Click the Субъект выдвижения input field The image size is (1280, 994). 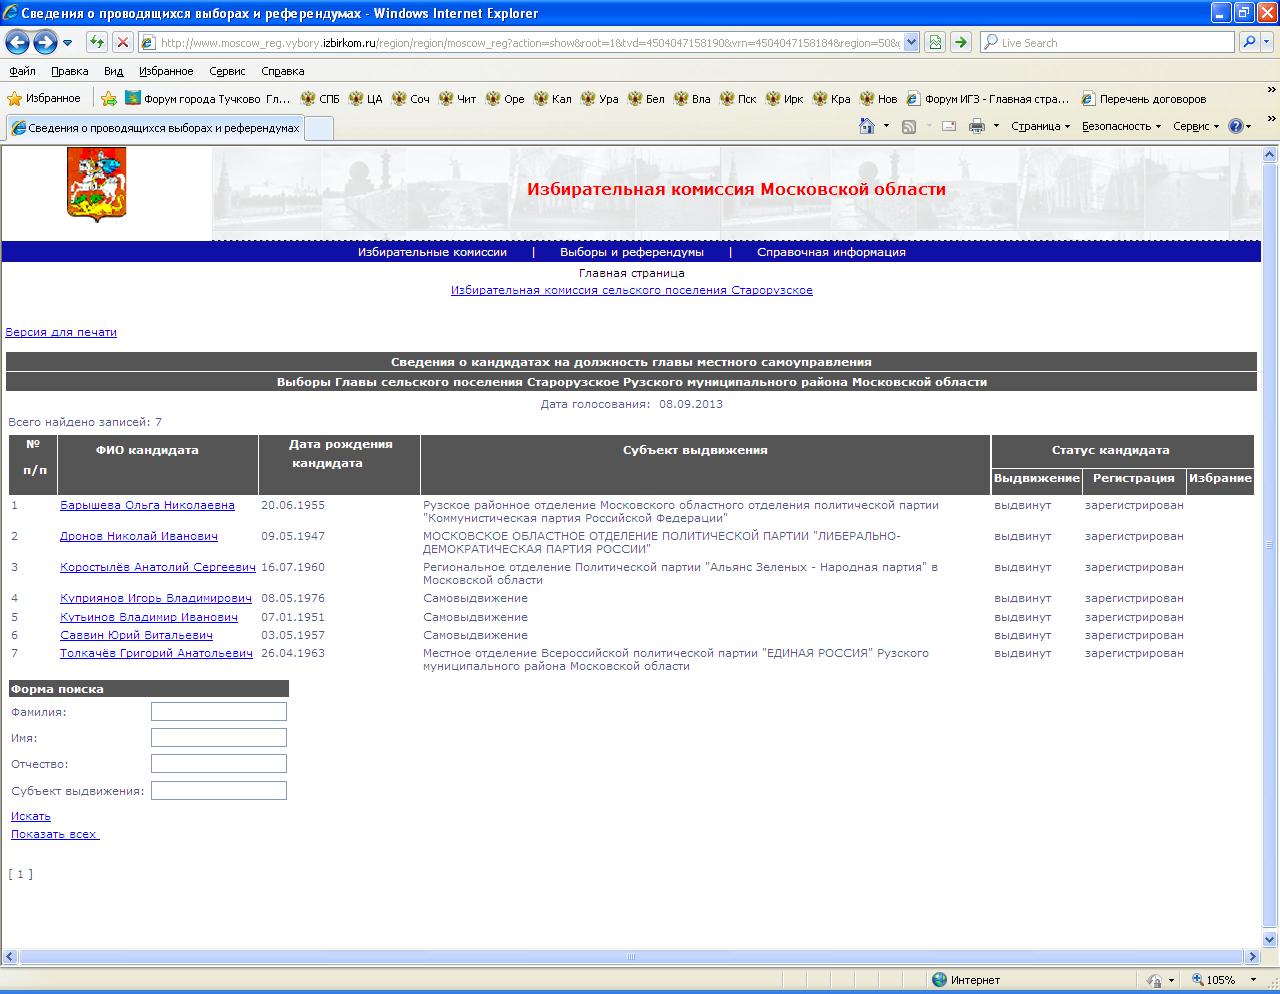click(x=219, y=790)
